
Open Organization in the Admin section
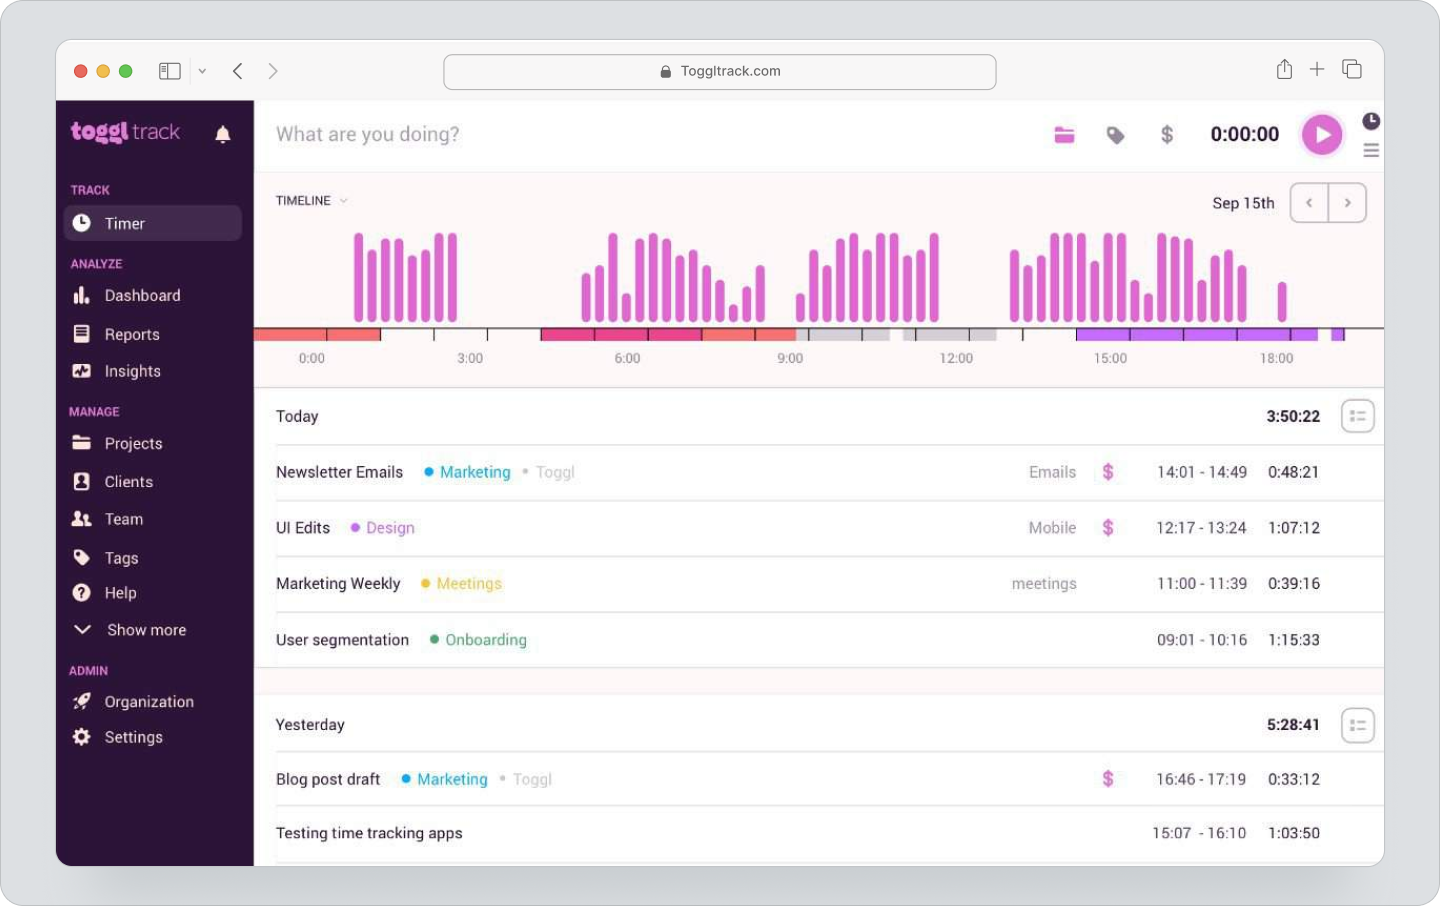149,701
